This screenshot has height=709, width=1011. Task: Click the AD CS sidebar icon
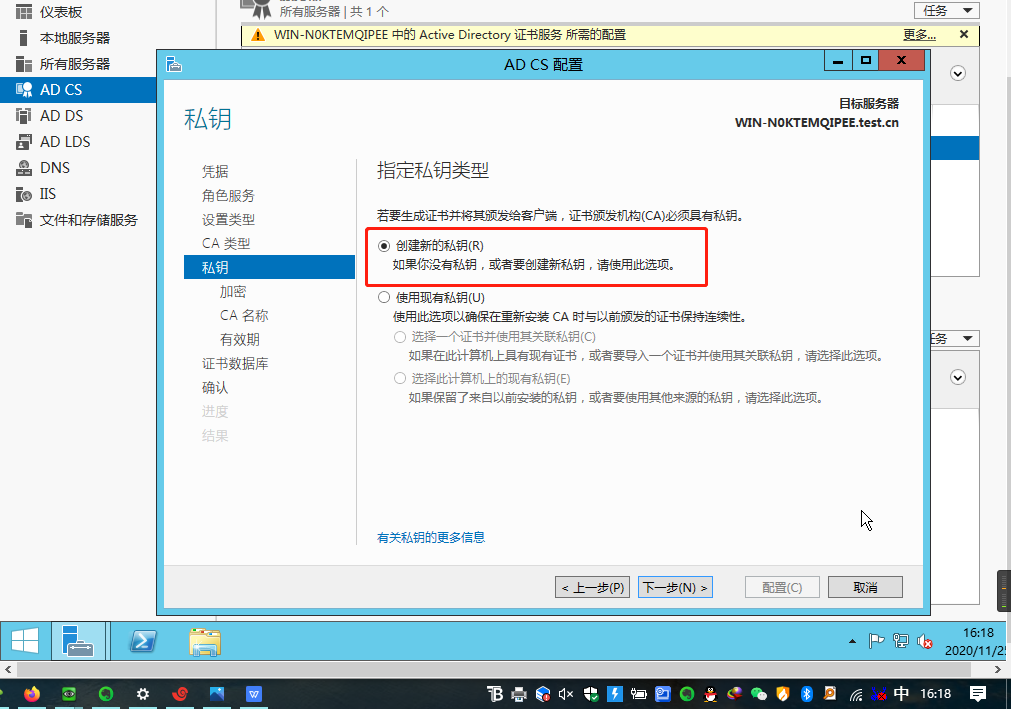tap(24, 90)
